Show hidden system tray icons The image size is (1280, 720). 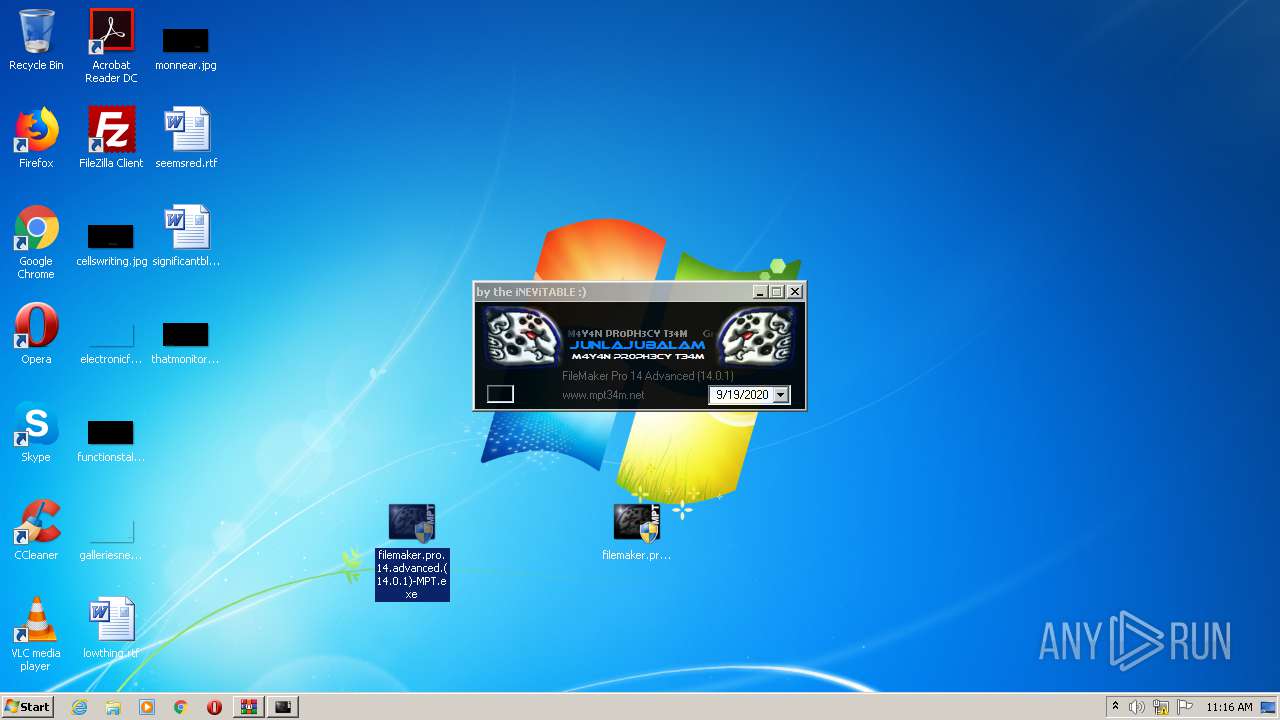click(x=1115, y=707)
